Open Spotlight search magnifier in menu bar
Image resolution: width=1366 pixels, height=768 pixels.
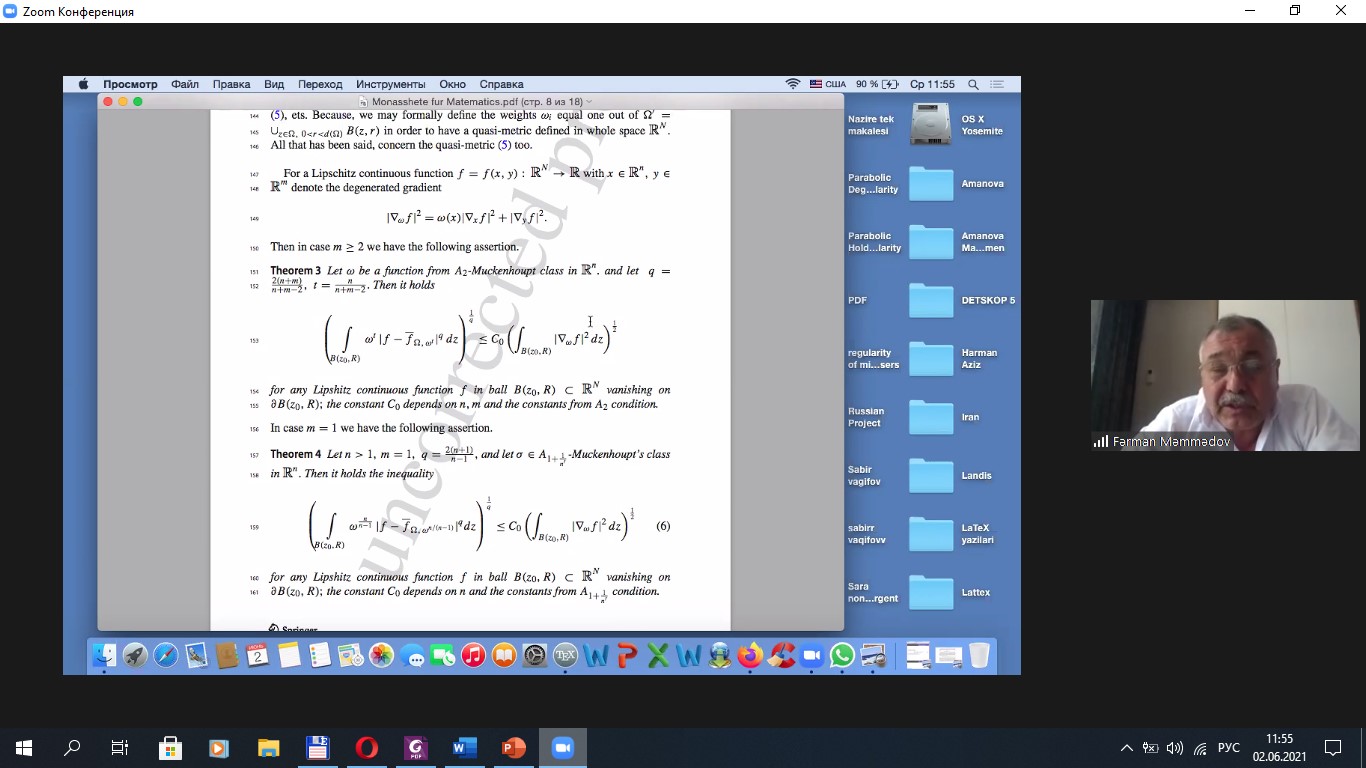(x=972, y=85)
